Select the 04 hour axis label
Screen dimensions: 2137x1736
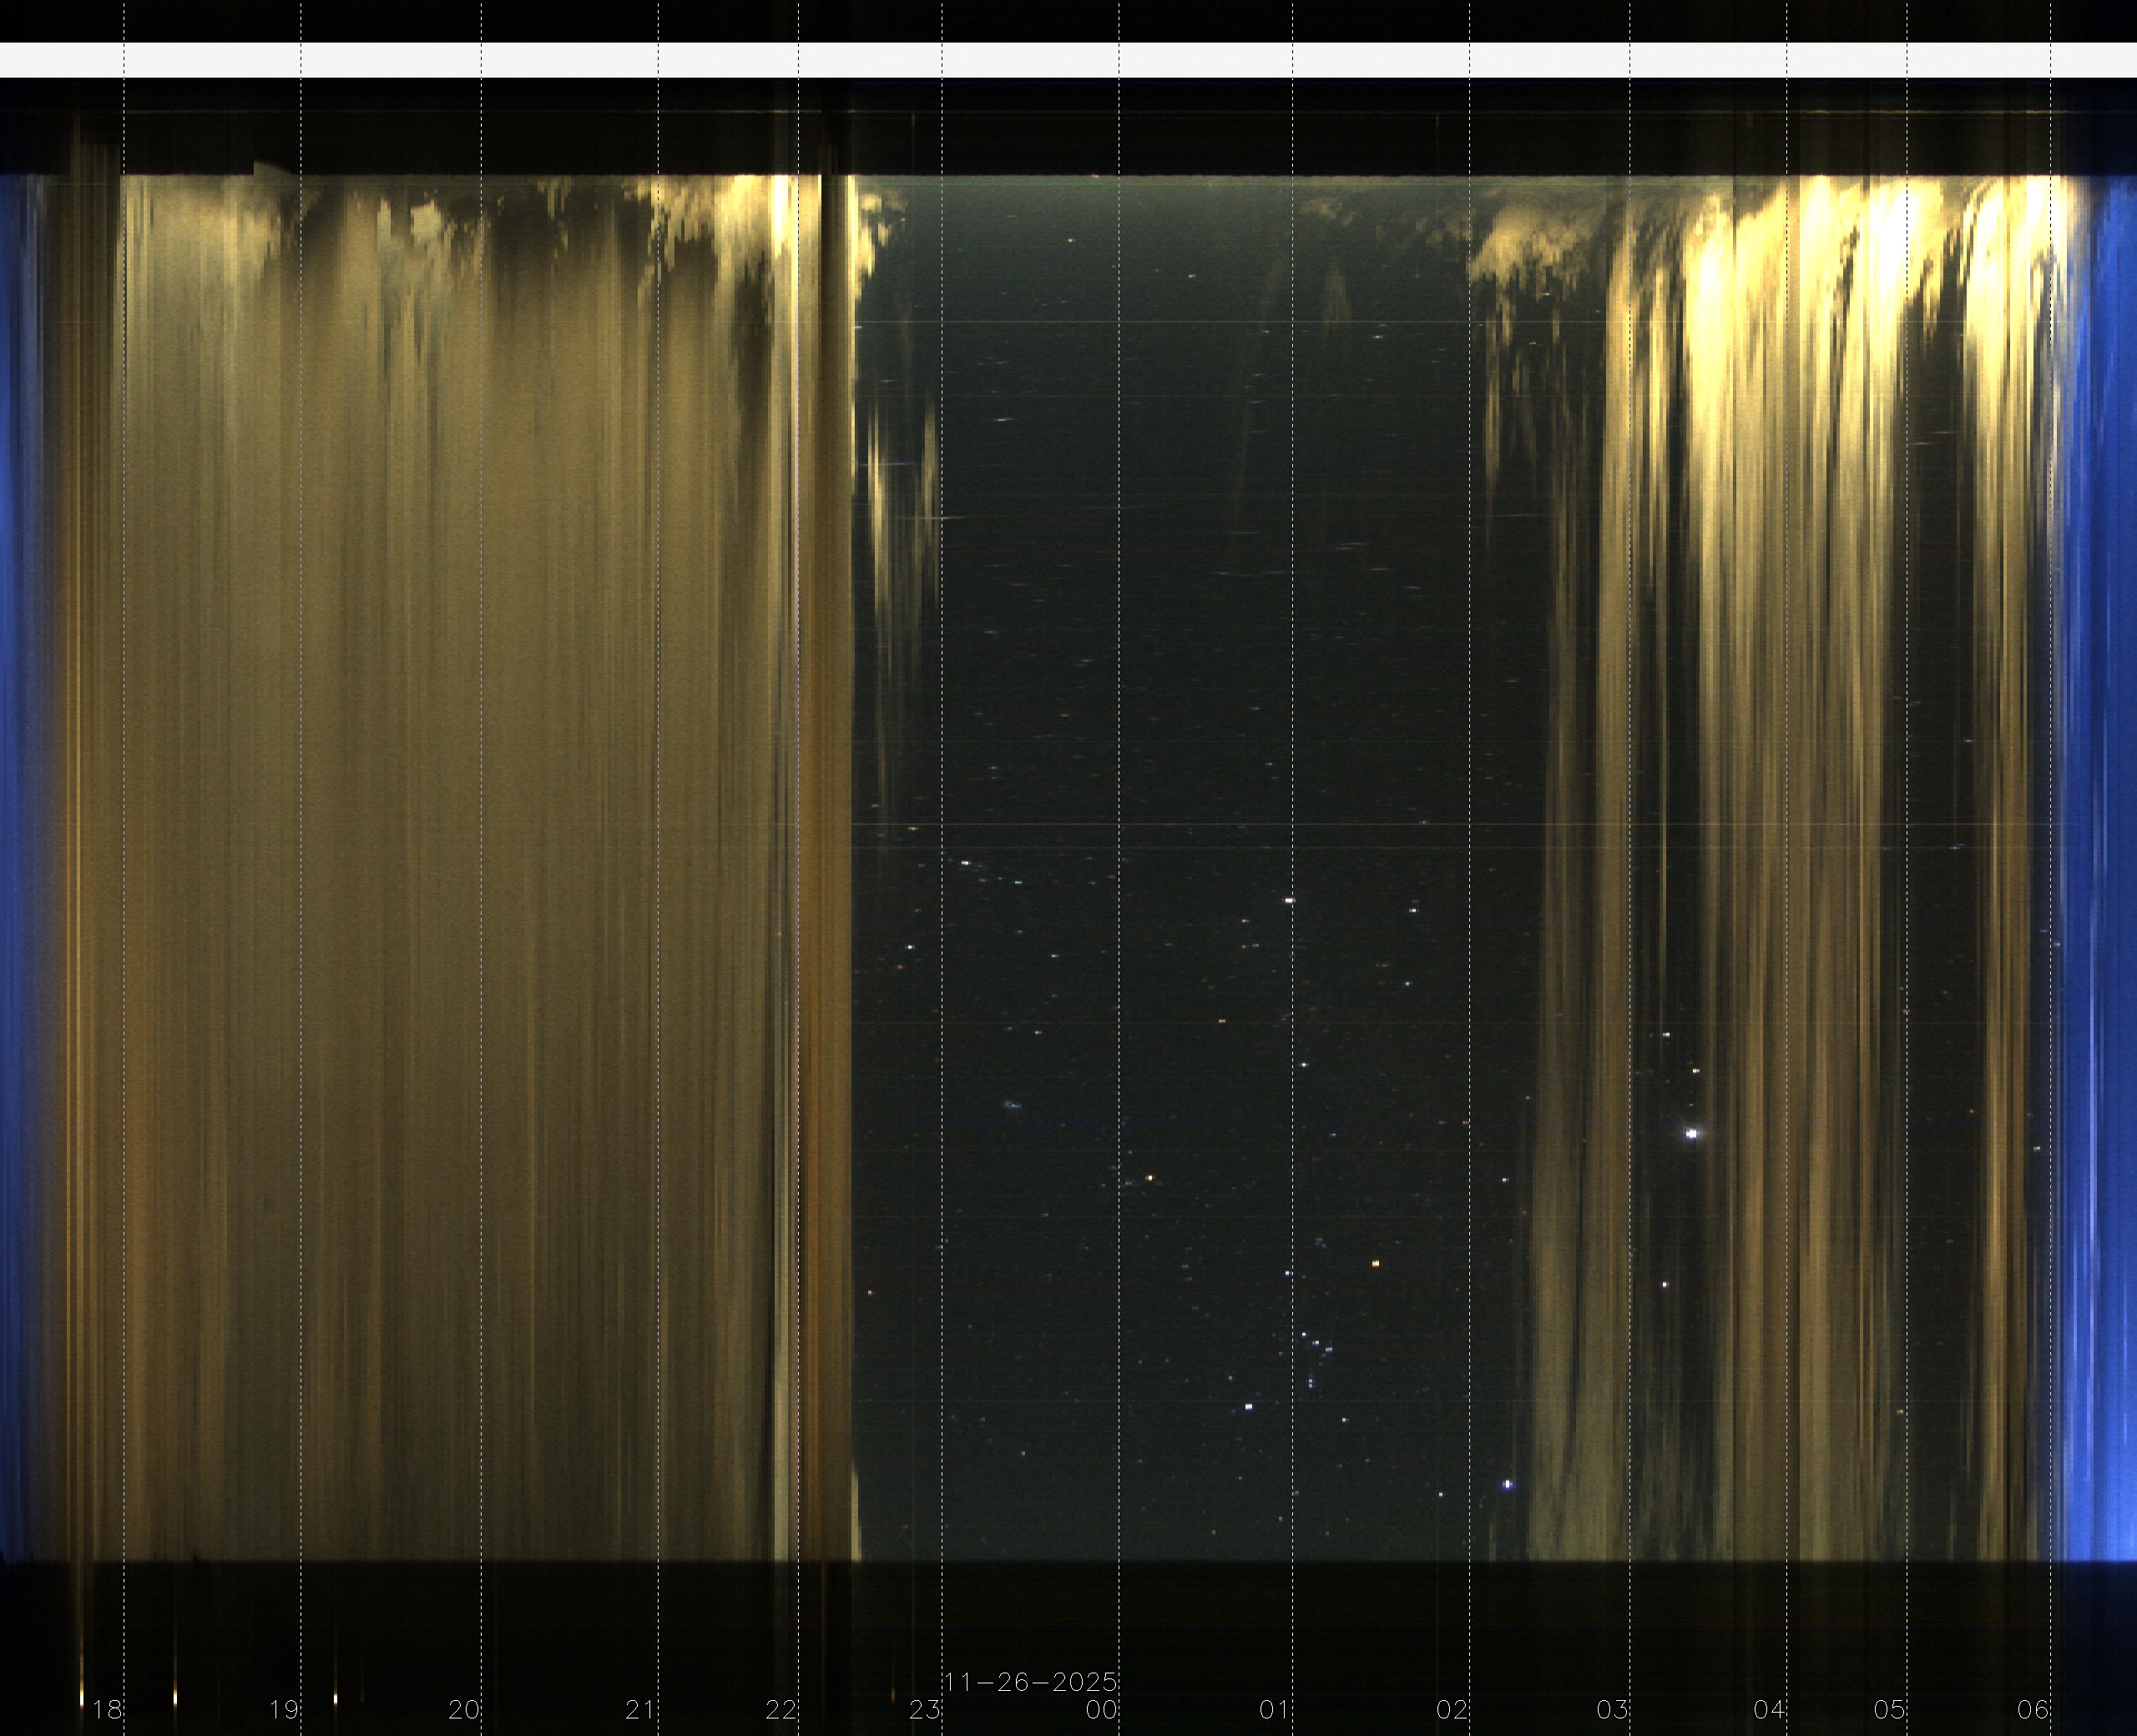tap(1770, 1709)
